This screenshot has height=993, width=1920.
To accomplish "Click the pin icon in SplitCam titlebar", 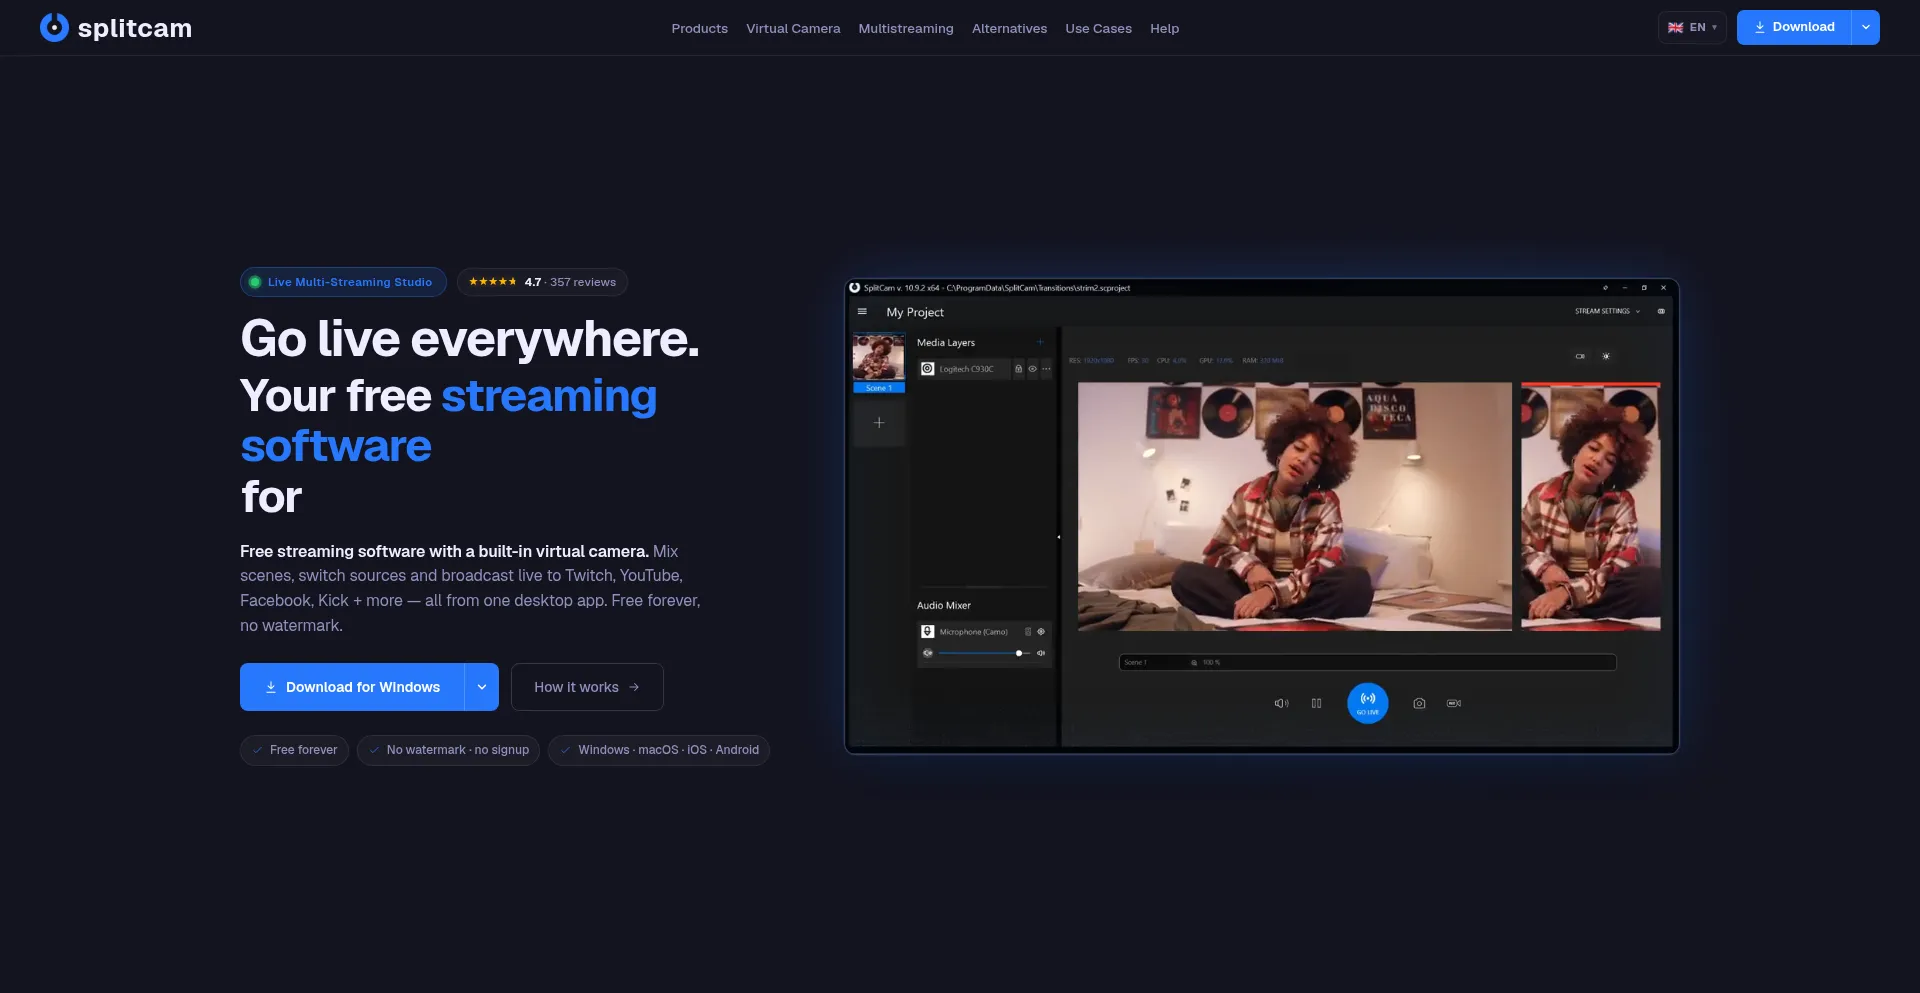I will click(x=1606, y=288).
